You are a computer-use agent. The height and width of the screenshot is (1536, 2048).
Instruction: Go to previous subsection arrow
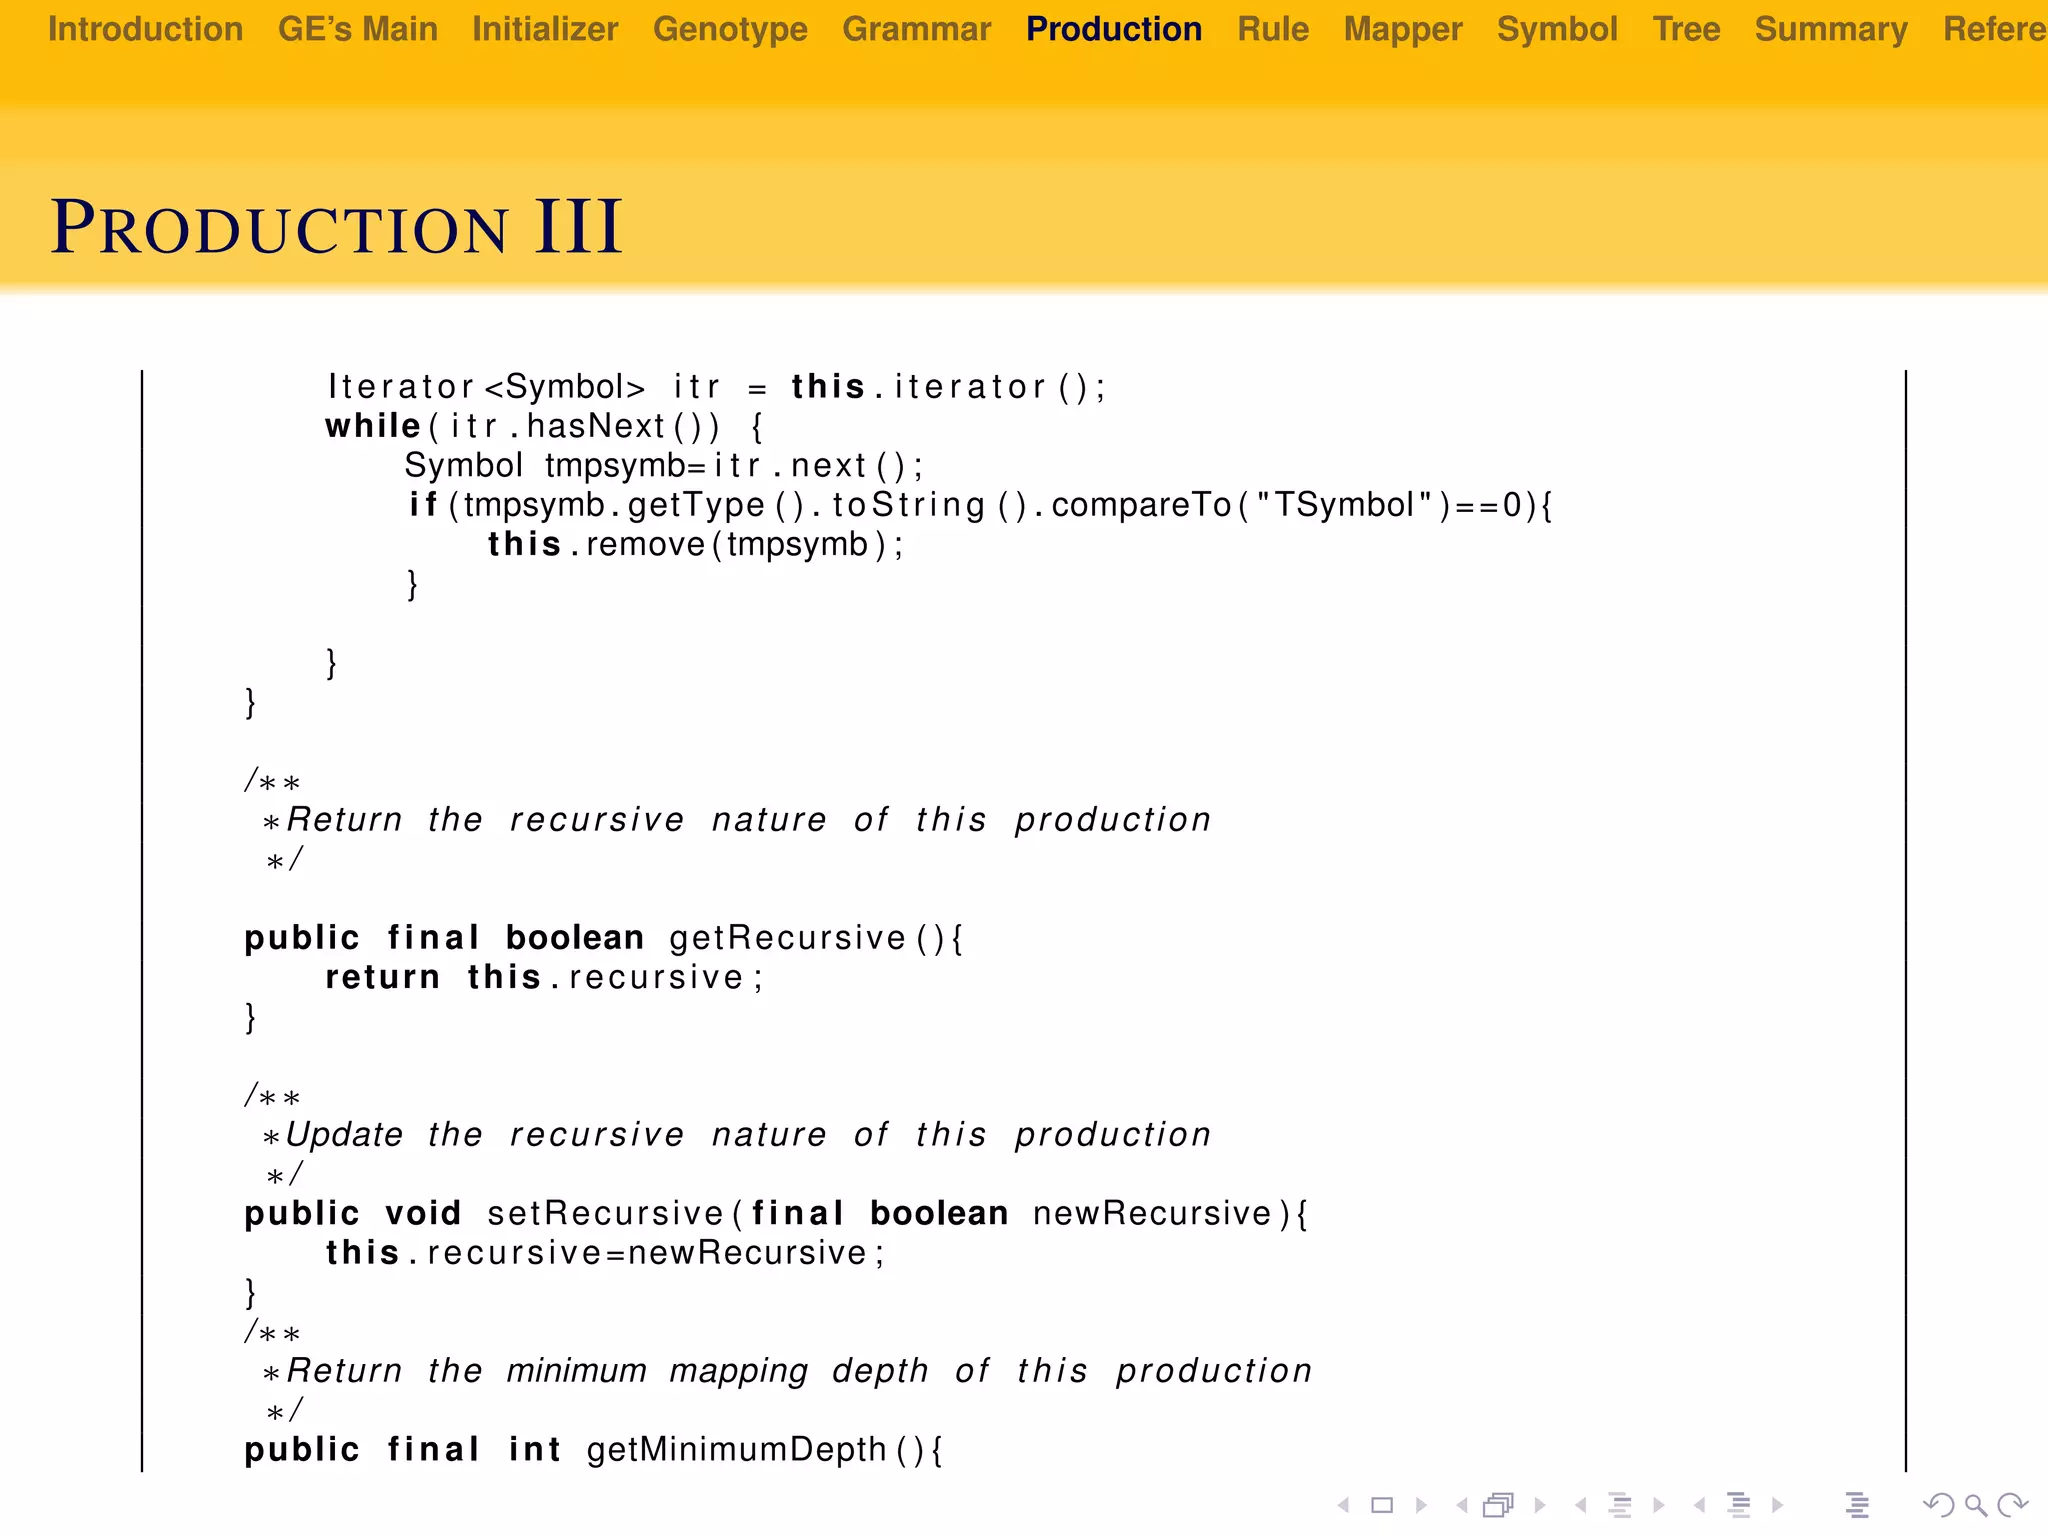[1580, 1505]
